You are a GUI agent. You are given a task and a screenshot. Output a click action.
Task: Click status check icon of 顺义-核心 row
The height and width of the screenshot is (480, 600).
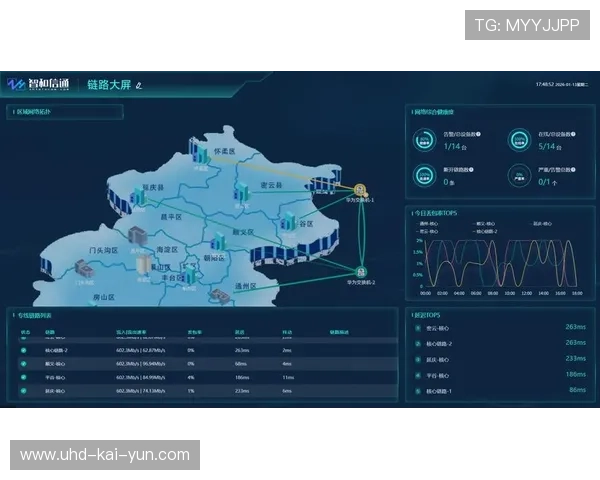coord(24,364)
